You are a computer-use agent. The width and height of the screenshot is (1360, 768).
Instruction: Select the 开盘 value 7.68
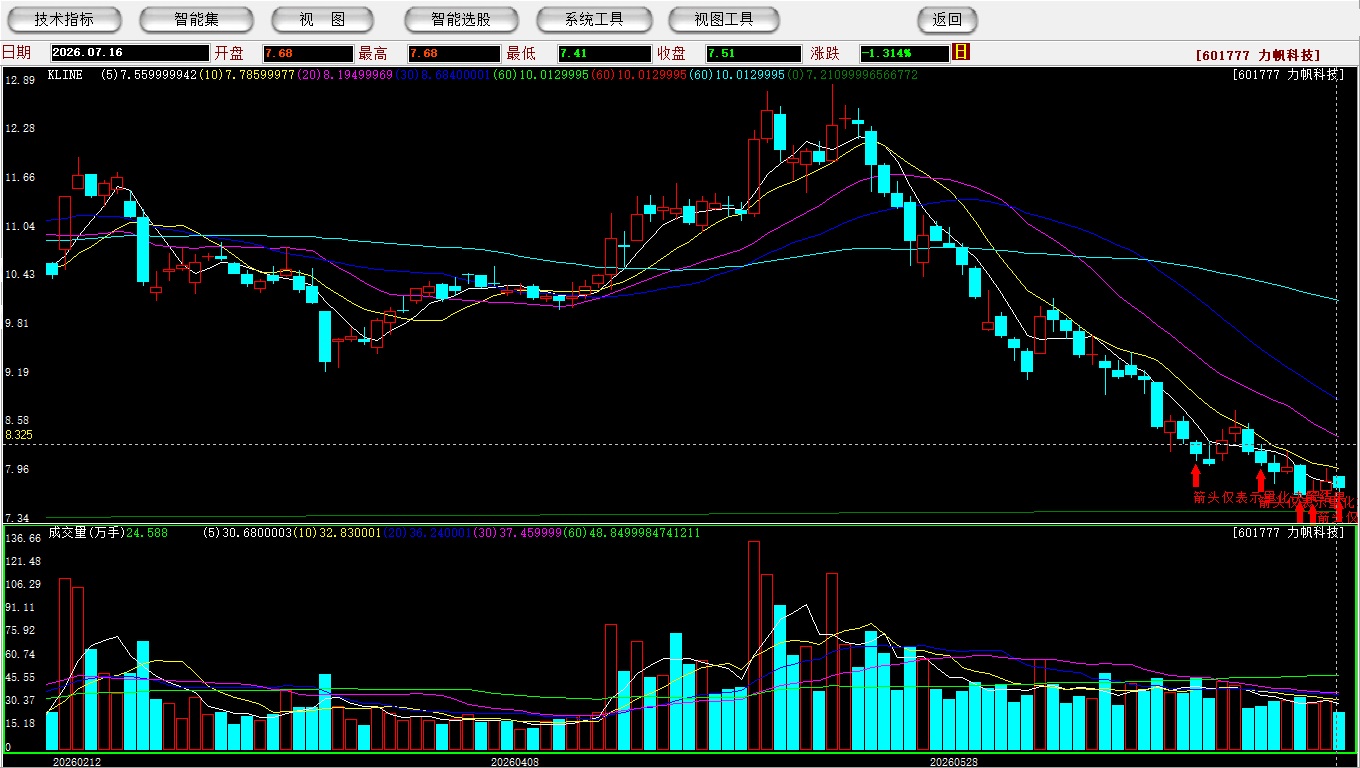click(x=307, y=53)
